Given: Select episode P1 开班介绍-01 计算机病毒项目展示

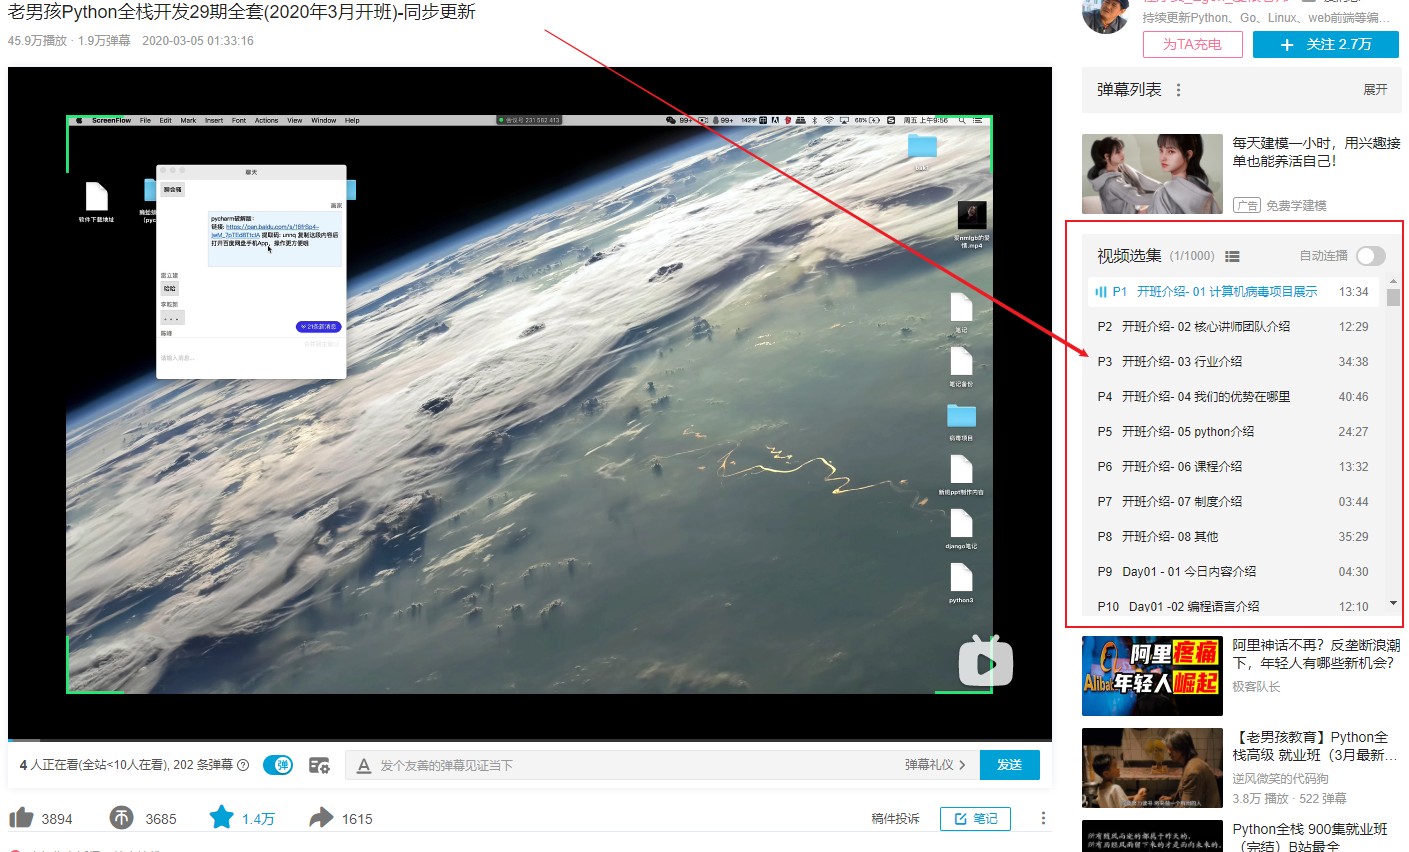Looking at the screenshot, I should [1233, 292].
